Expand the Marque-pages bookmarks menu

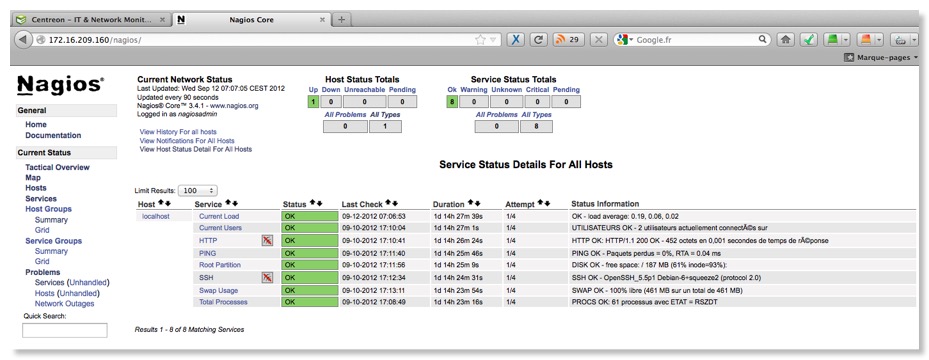[x=881, y=57]
